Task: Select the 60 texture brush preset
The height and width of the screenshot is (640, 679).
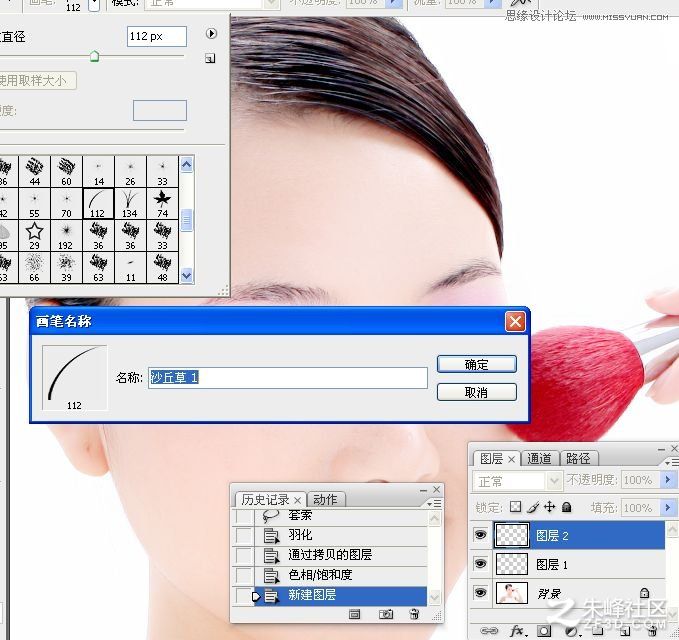Action: pos(66,171)
